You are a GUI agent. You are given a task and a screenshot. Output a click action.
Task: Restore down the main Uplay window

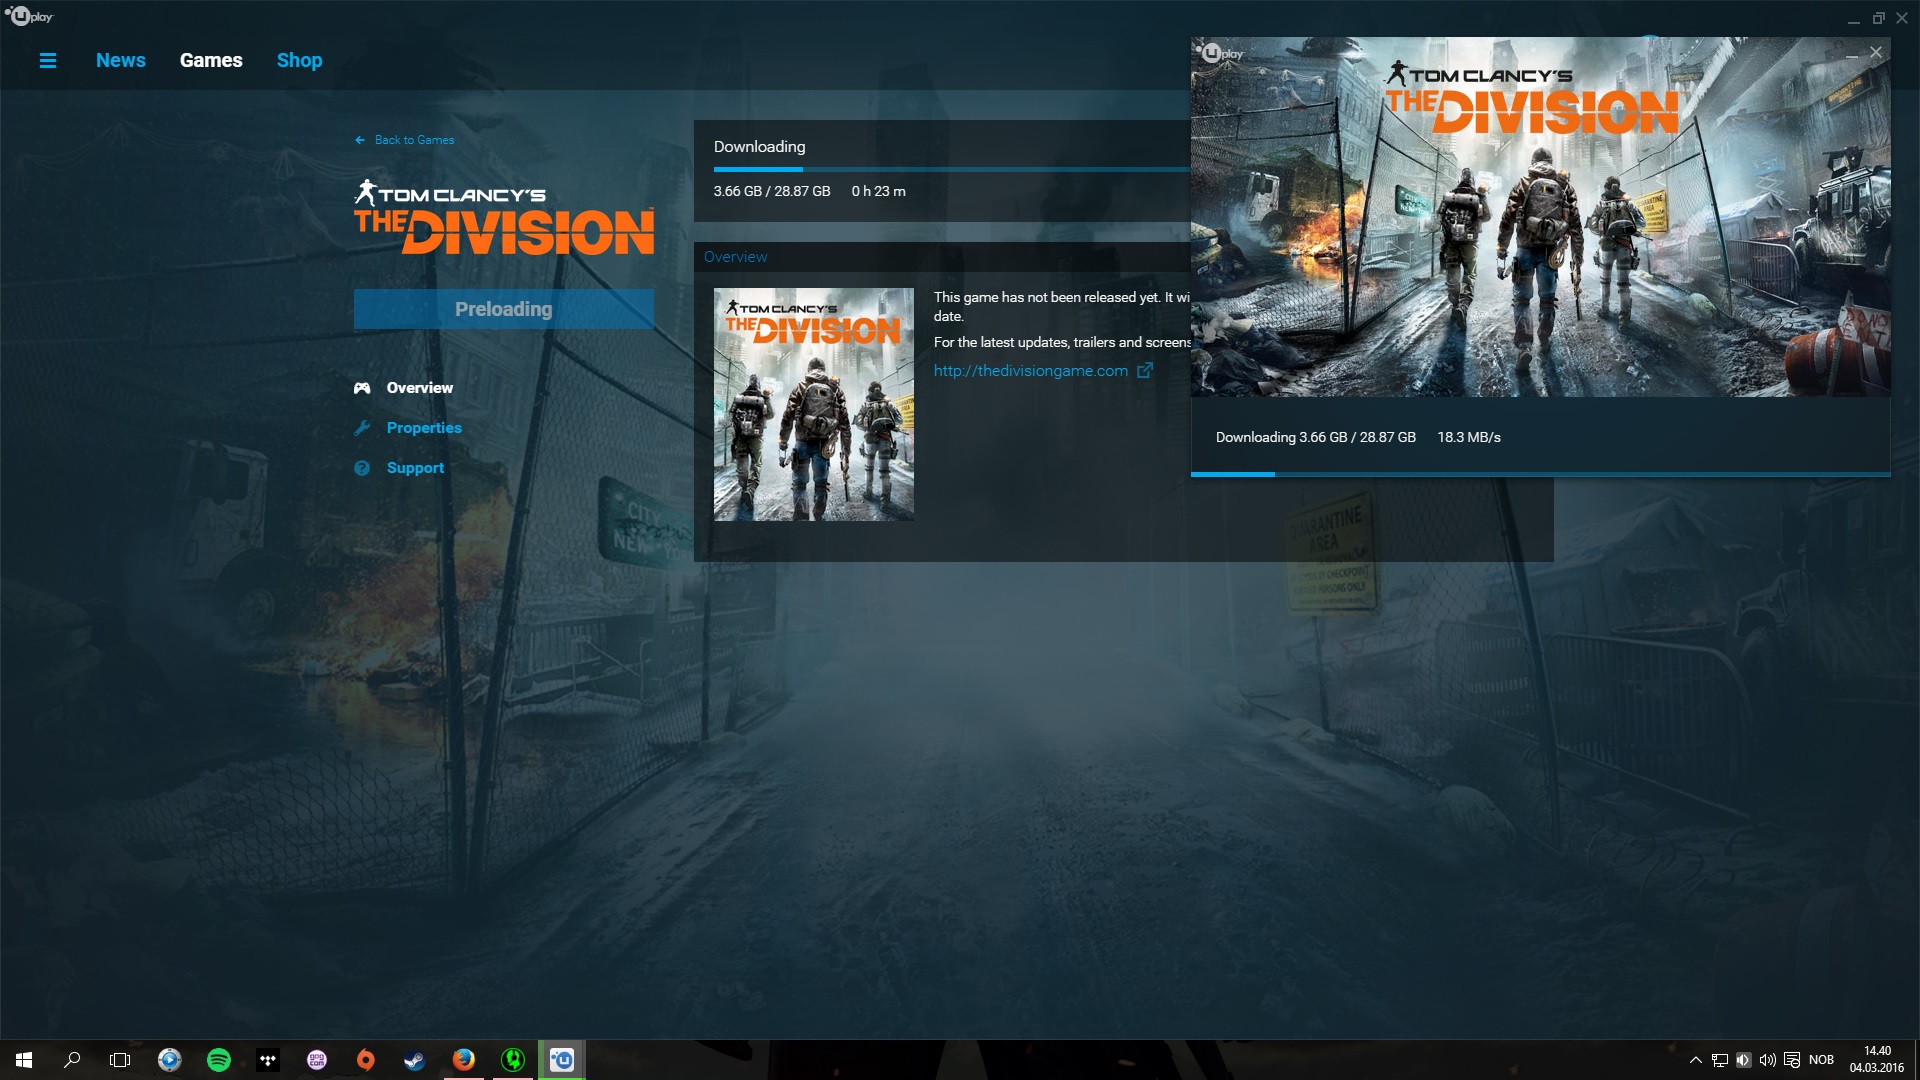pyautogui.click(x=1878, y=18)
